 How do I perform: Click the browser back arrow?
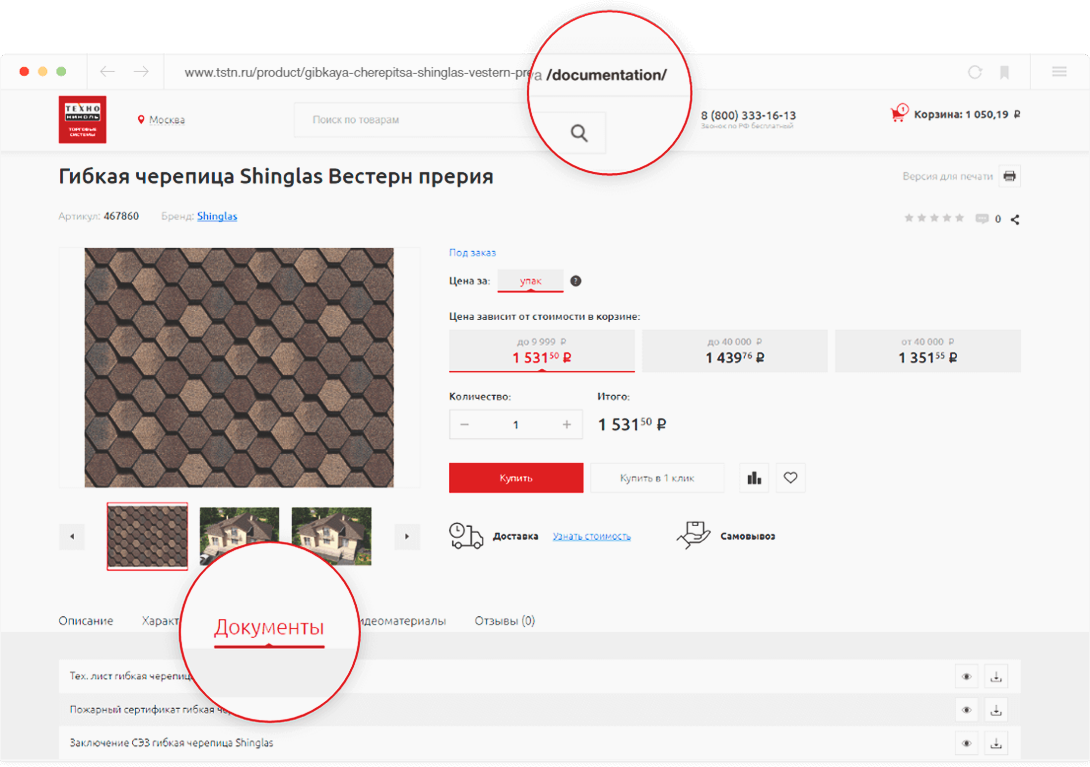[107, 72]
